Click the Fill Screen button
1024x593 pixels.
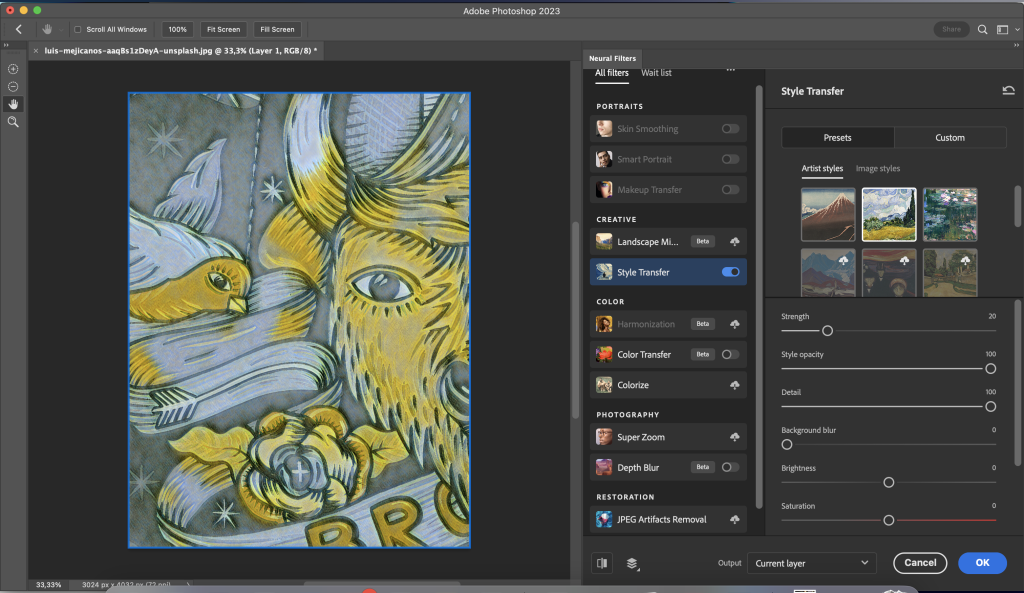tap(278, 29)
